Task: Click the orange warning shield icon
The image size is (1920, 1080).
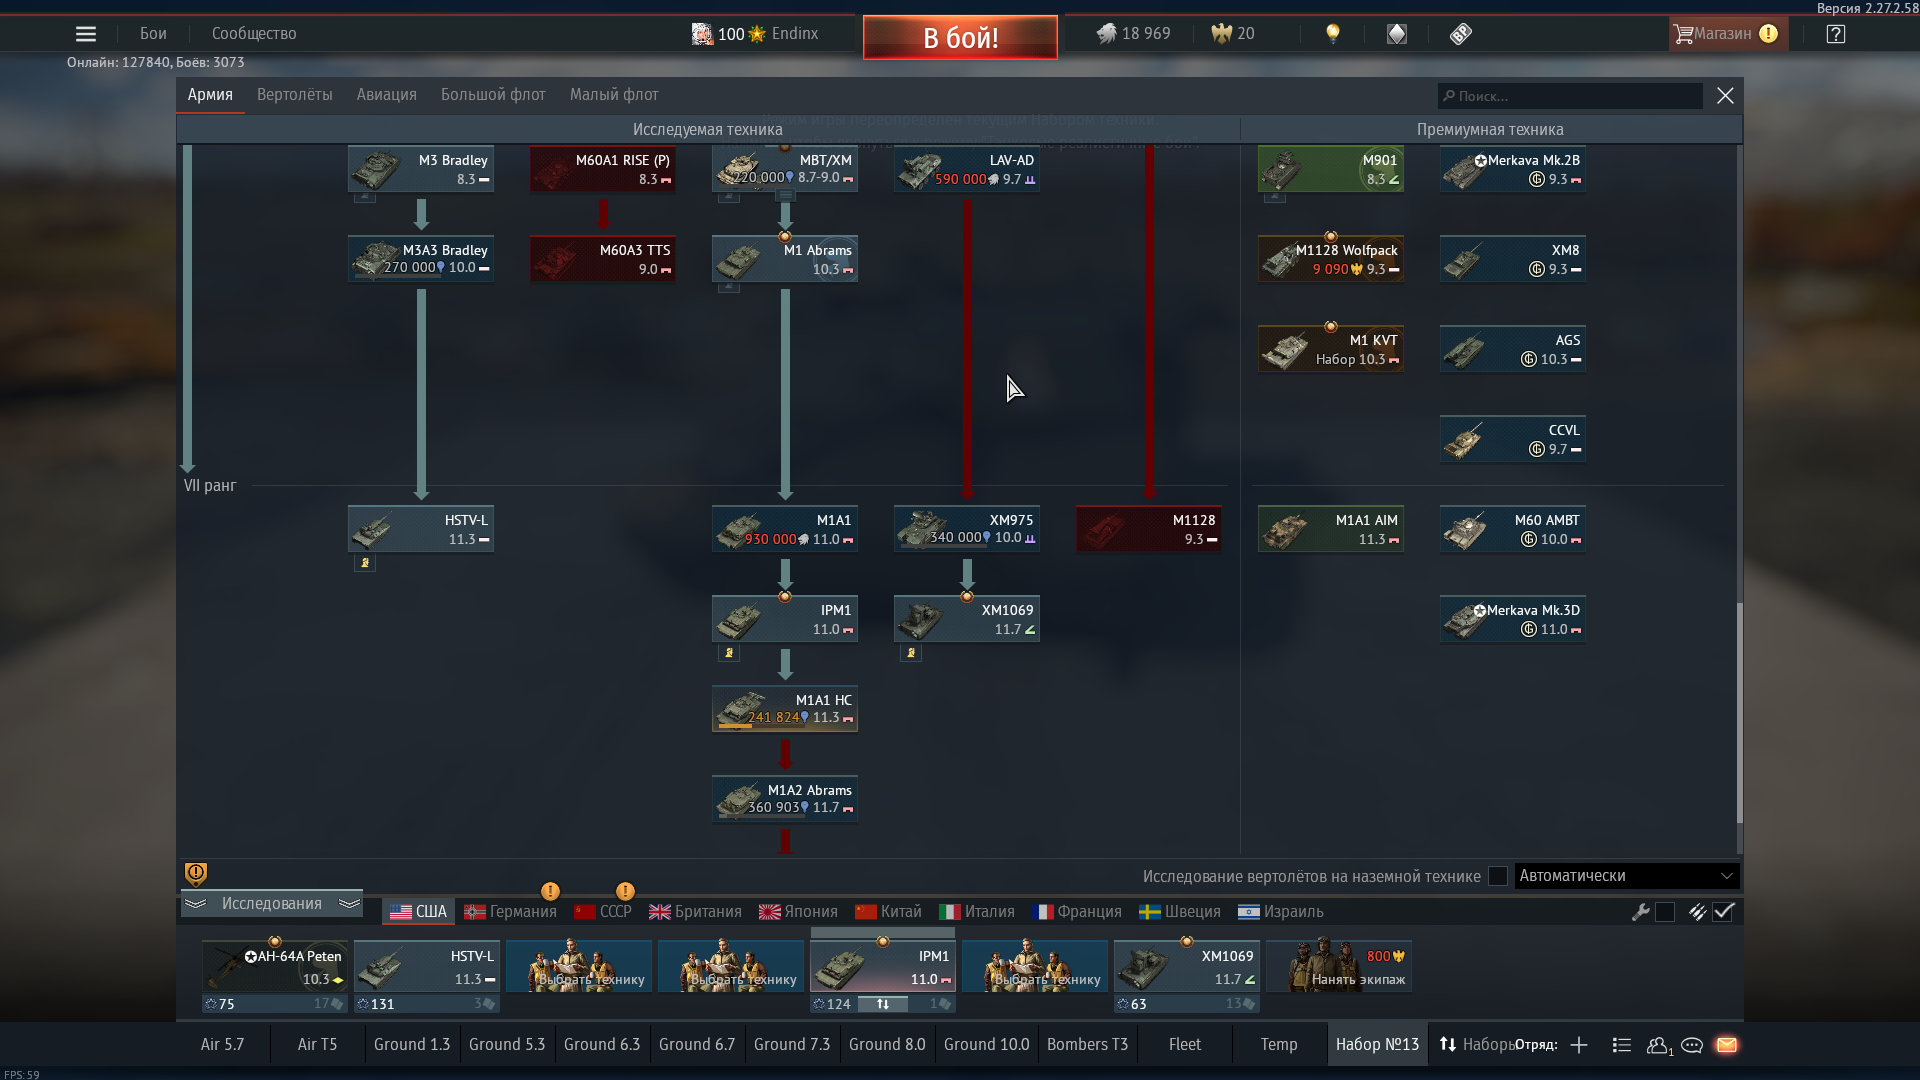Action: [x=196, y=875]
